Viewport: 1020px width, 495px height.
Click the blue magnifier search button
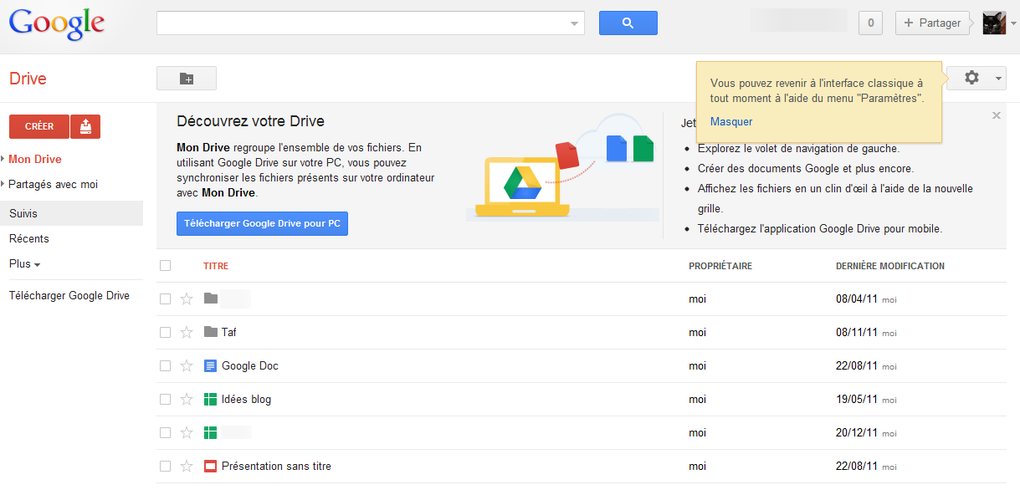coord(628,23)
